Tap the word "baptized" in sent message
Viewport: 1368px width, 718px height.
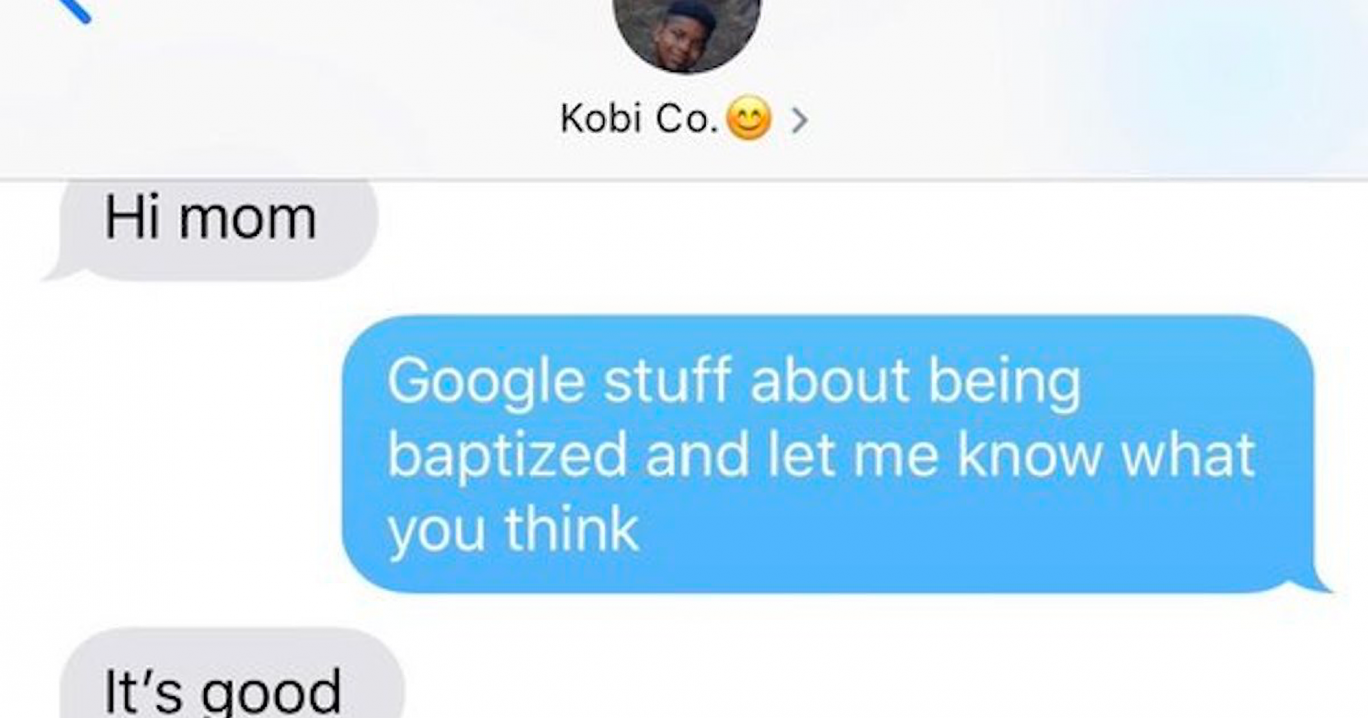point(507,456)
